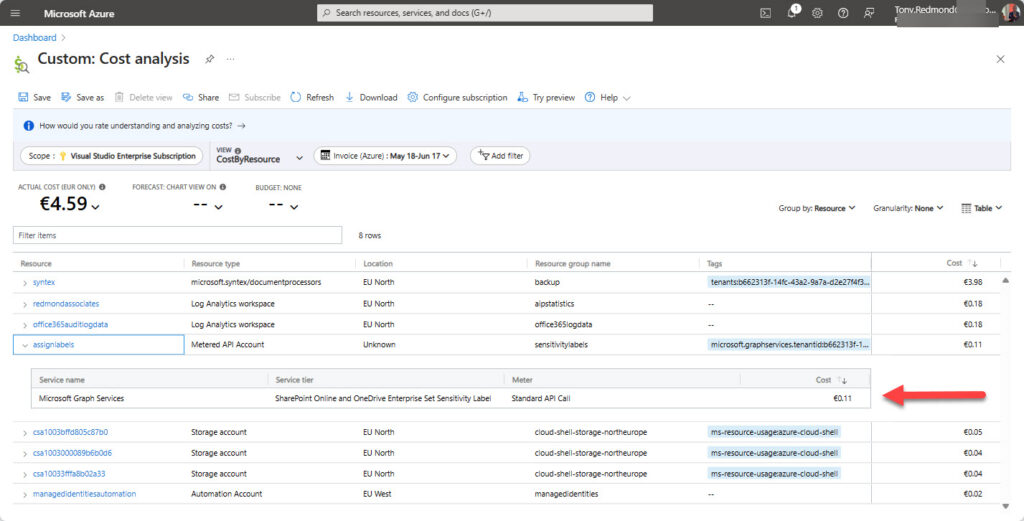Screen dimensions: 1024x521
Task: Save the current view
Action: pos(35,97)
